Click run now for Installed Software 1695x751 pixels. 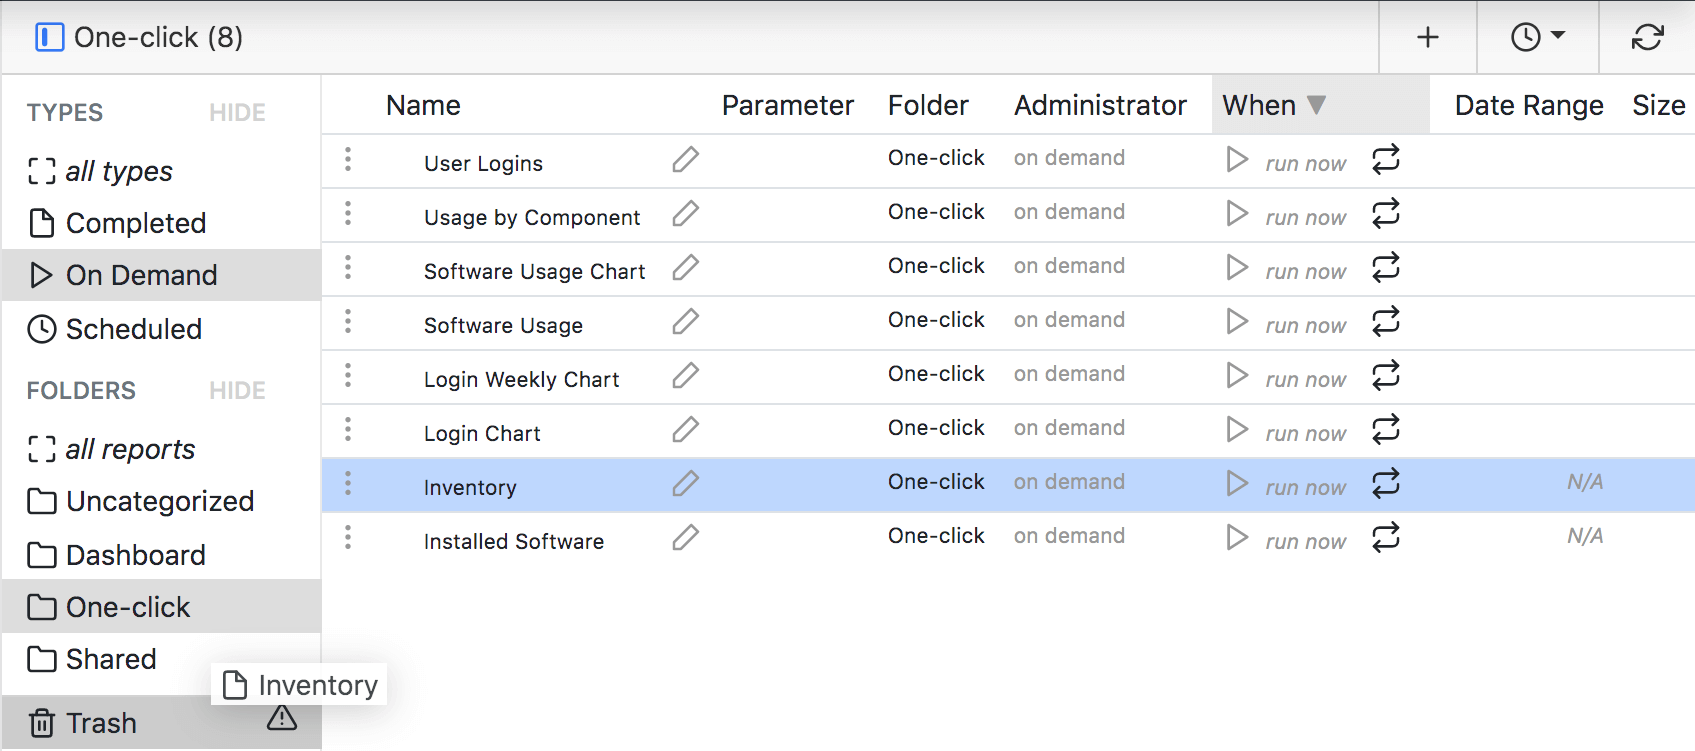click(x=1305, y=542)
